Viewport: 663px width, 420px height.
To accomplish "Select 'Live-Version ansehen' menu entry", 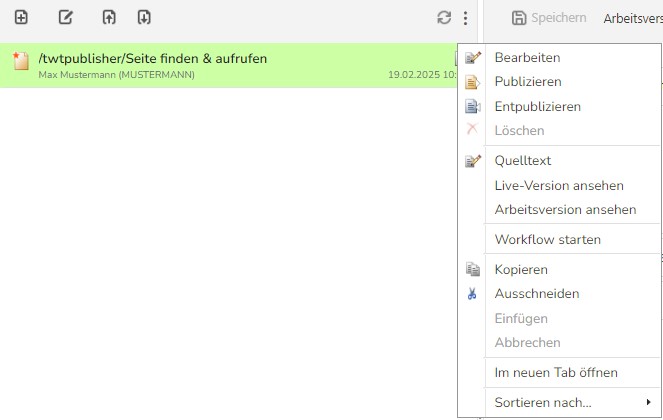I will click(559, 185).
